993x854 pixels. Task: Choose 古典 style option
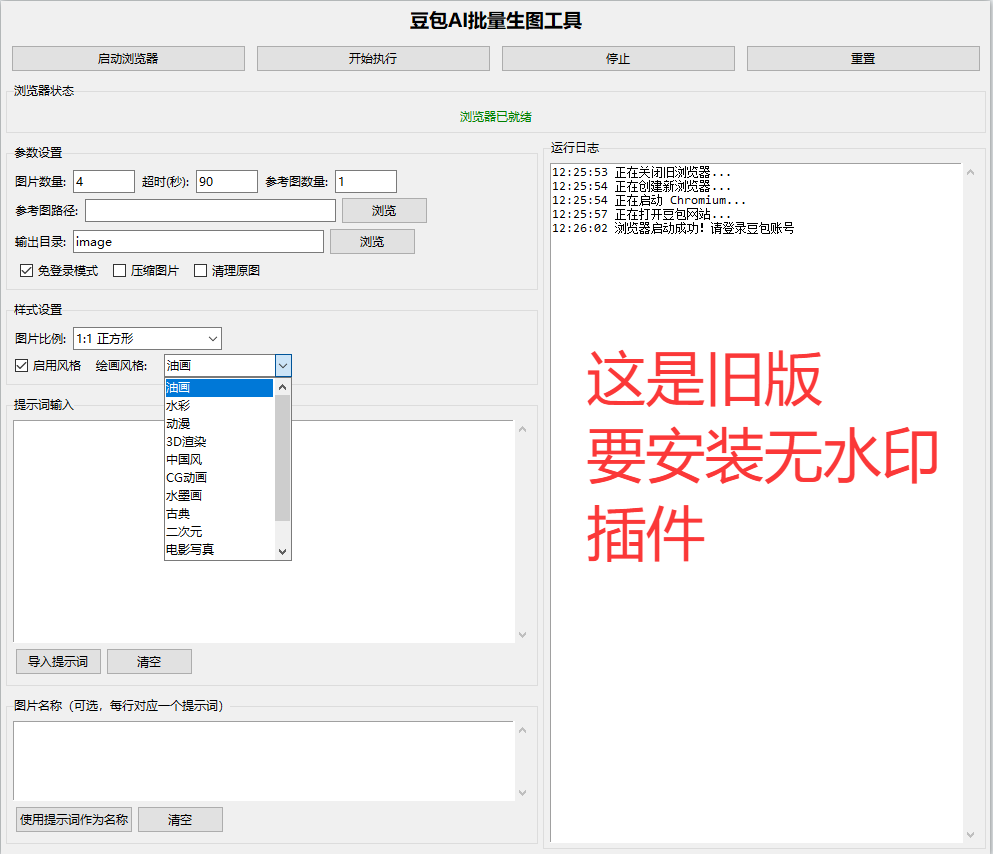219,513
